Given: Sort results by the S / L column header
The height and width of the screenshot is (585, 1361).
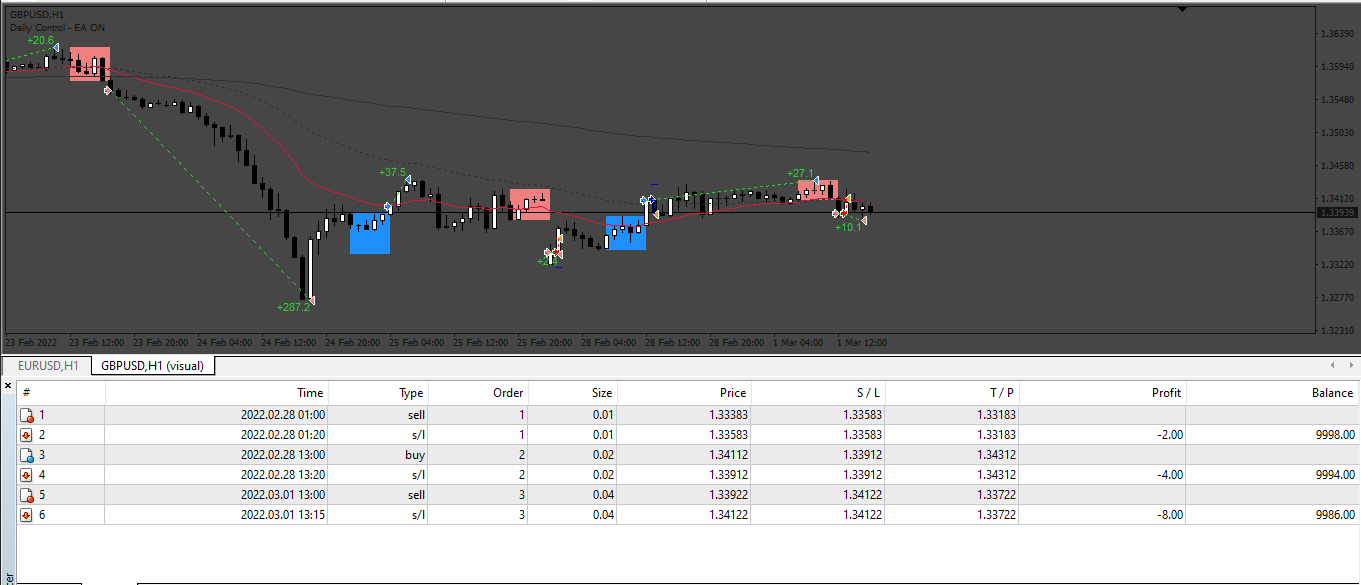Looking at the screenshot, I should tap(818, 393).
